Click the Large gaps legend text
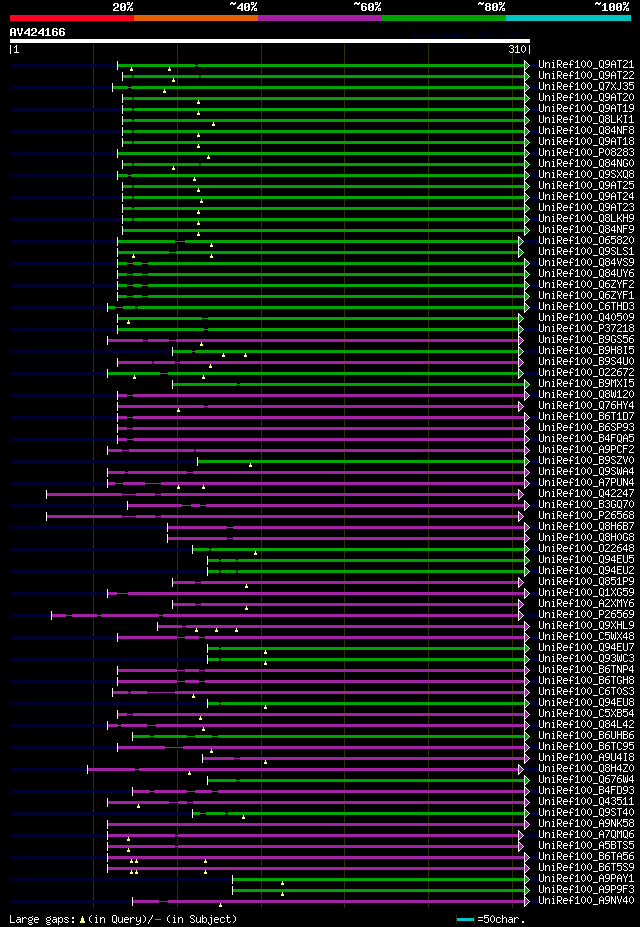Viewport: 640px width, 927px height. click(x=43, y=919)
